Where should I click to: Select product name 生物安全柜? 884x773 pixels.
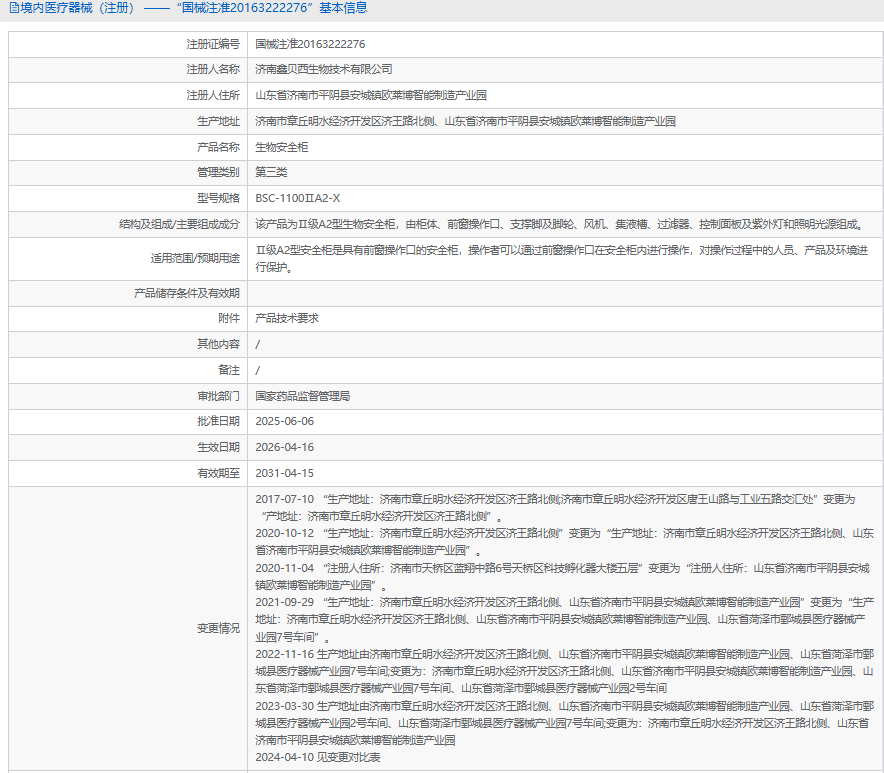tap(282, 147)
